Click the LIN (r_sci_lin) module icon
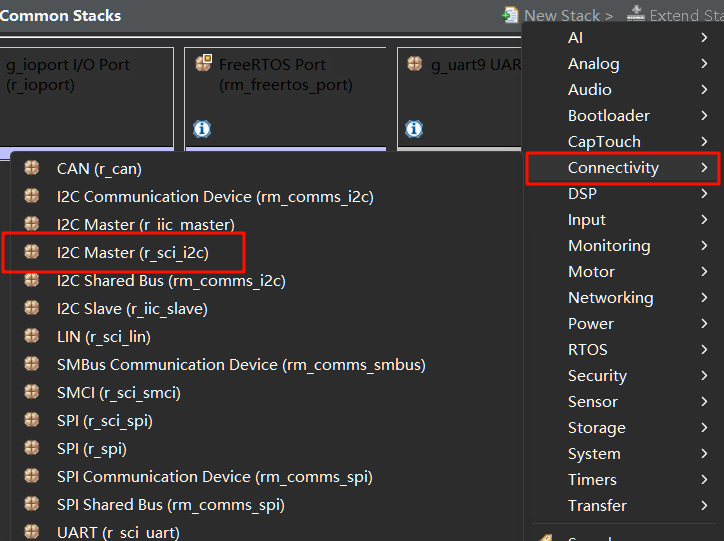The image size is (724, 541). point(32,336)
